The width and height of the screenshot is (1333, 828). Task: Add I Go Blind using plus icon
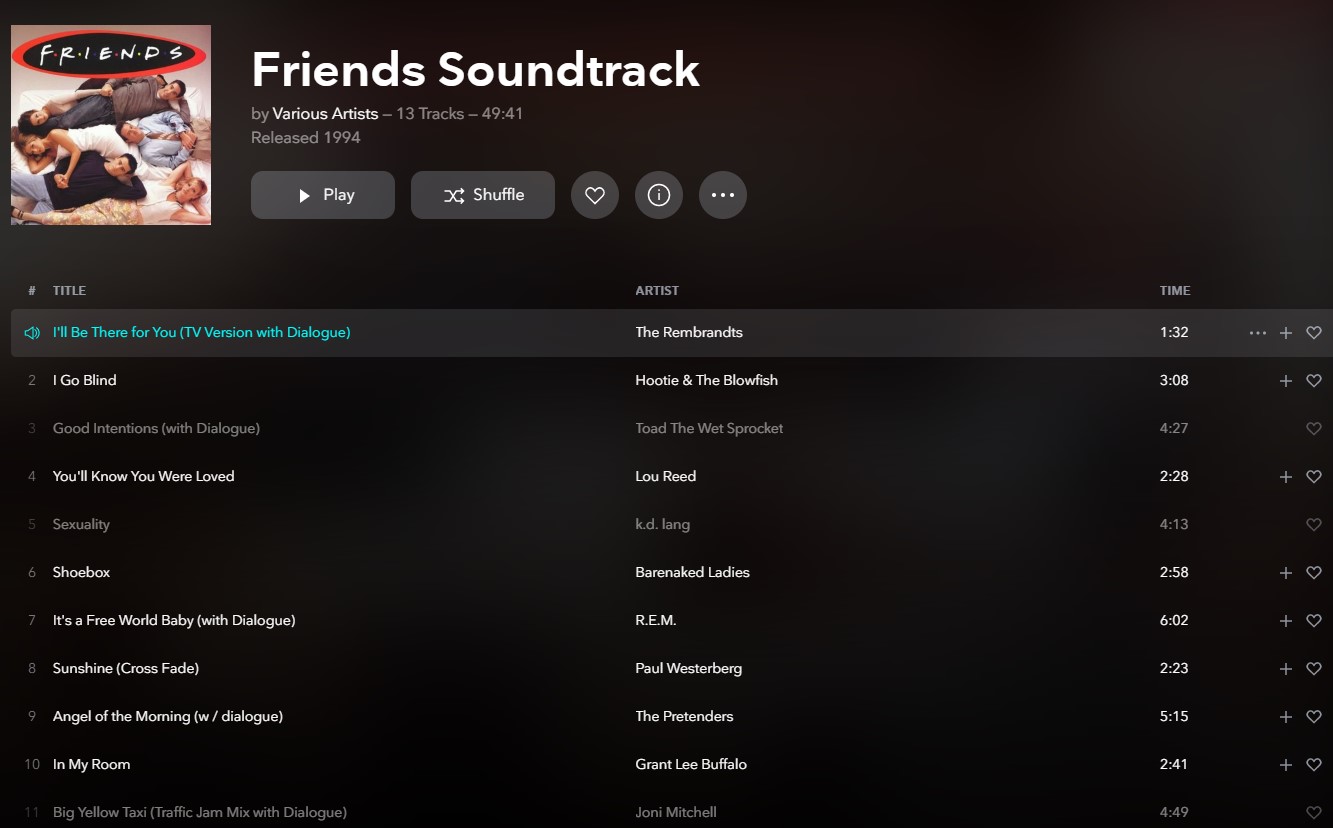pos(1286,381)
